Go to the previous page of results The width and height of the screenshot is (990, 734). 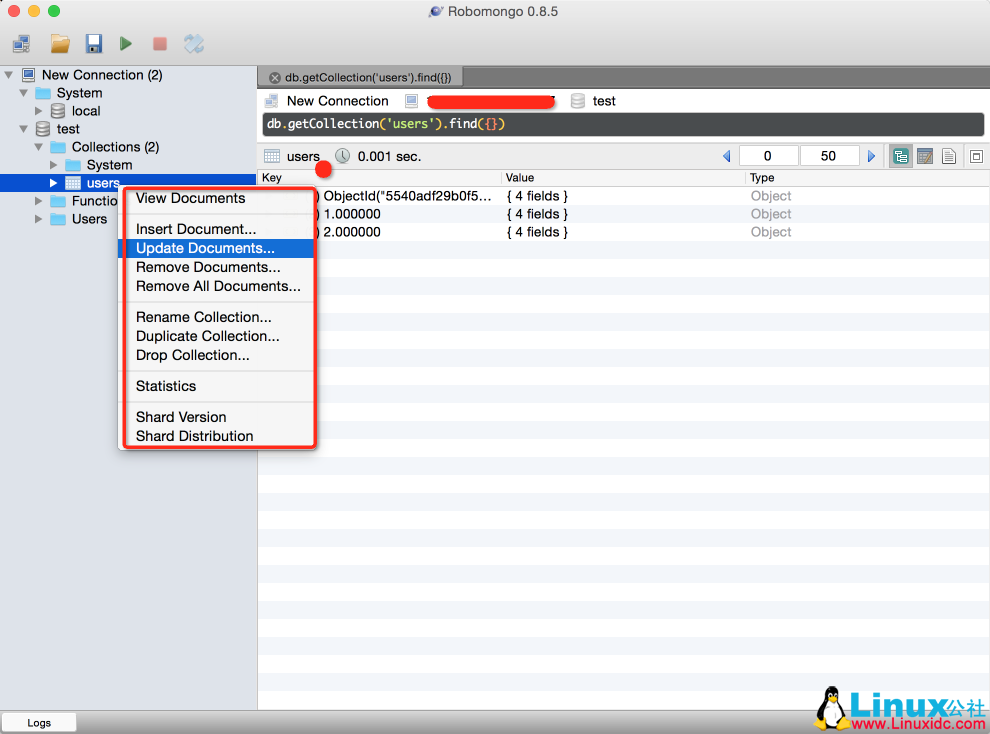pos(727,156)
